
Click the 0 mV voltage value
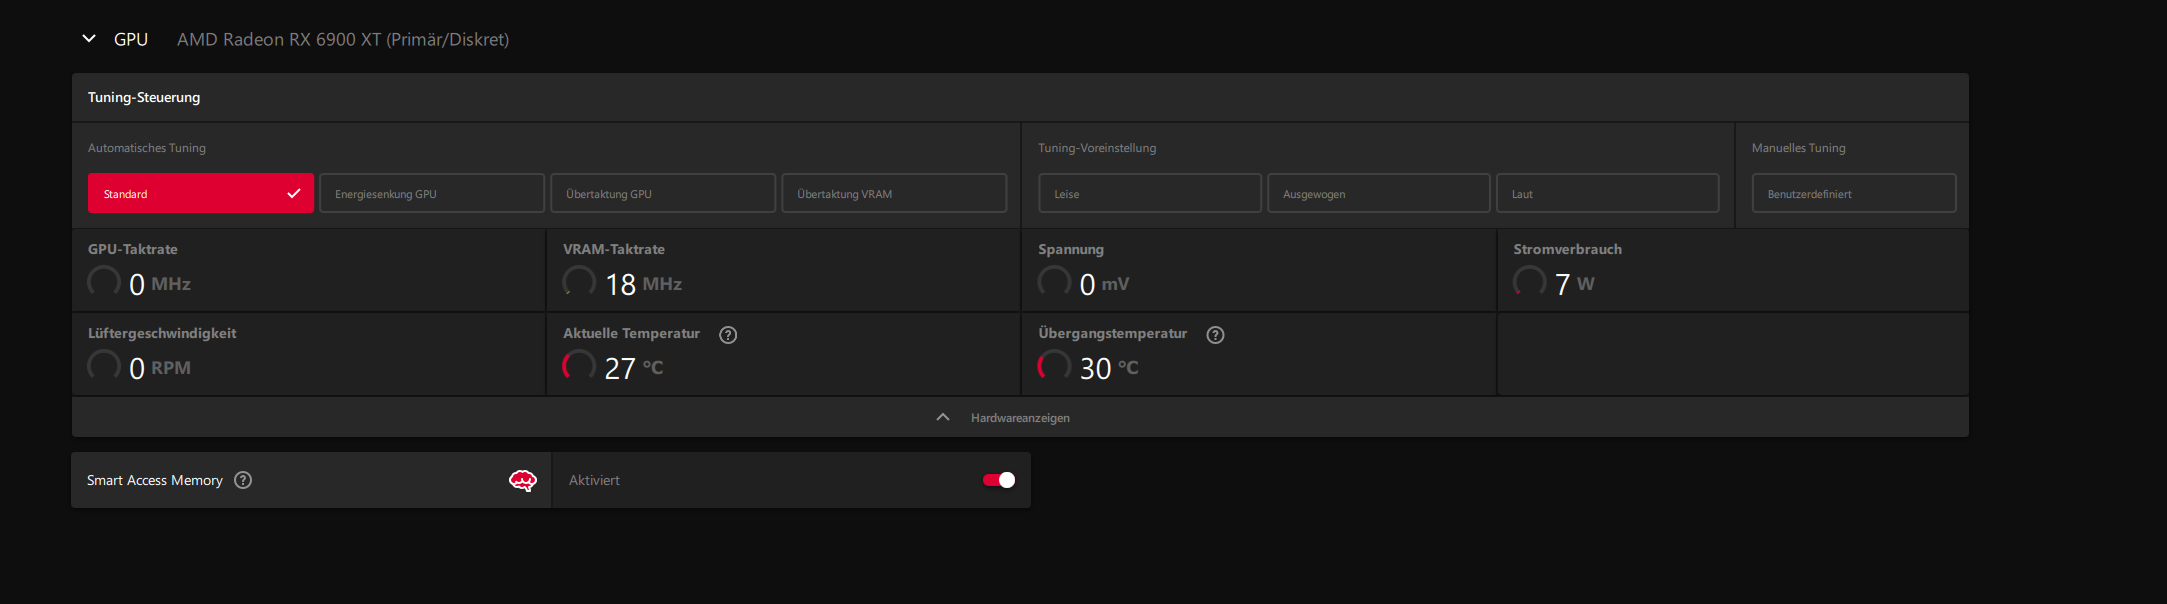[x=1104, y=284]
